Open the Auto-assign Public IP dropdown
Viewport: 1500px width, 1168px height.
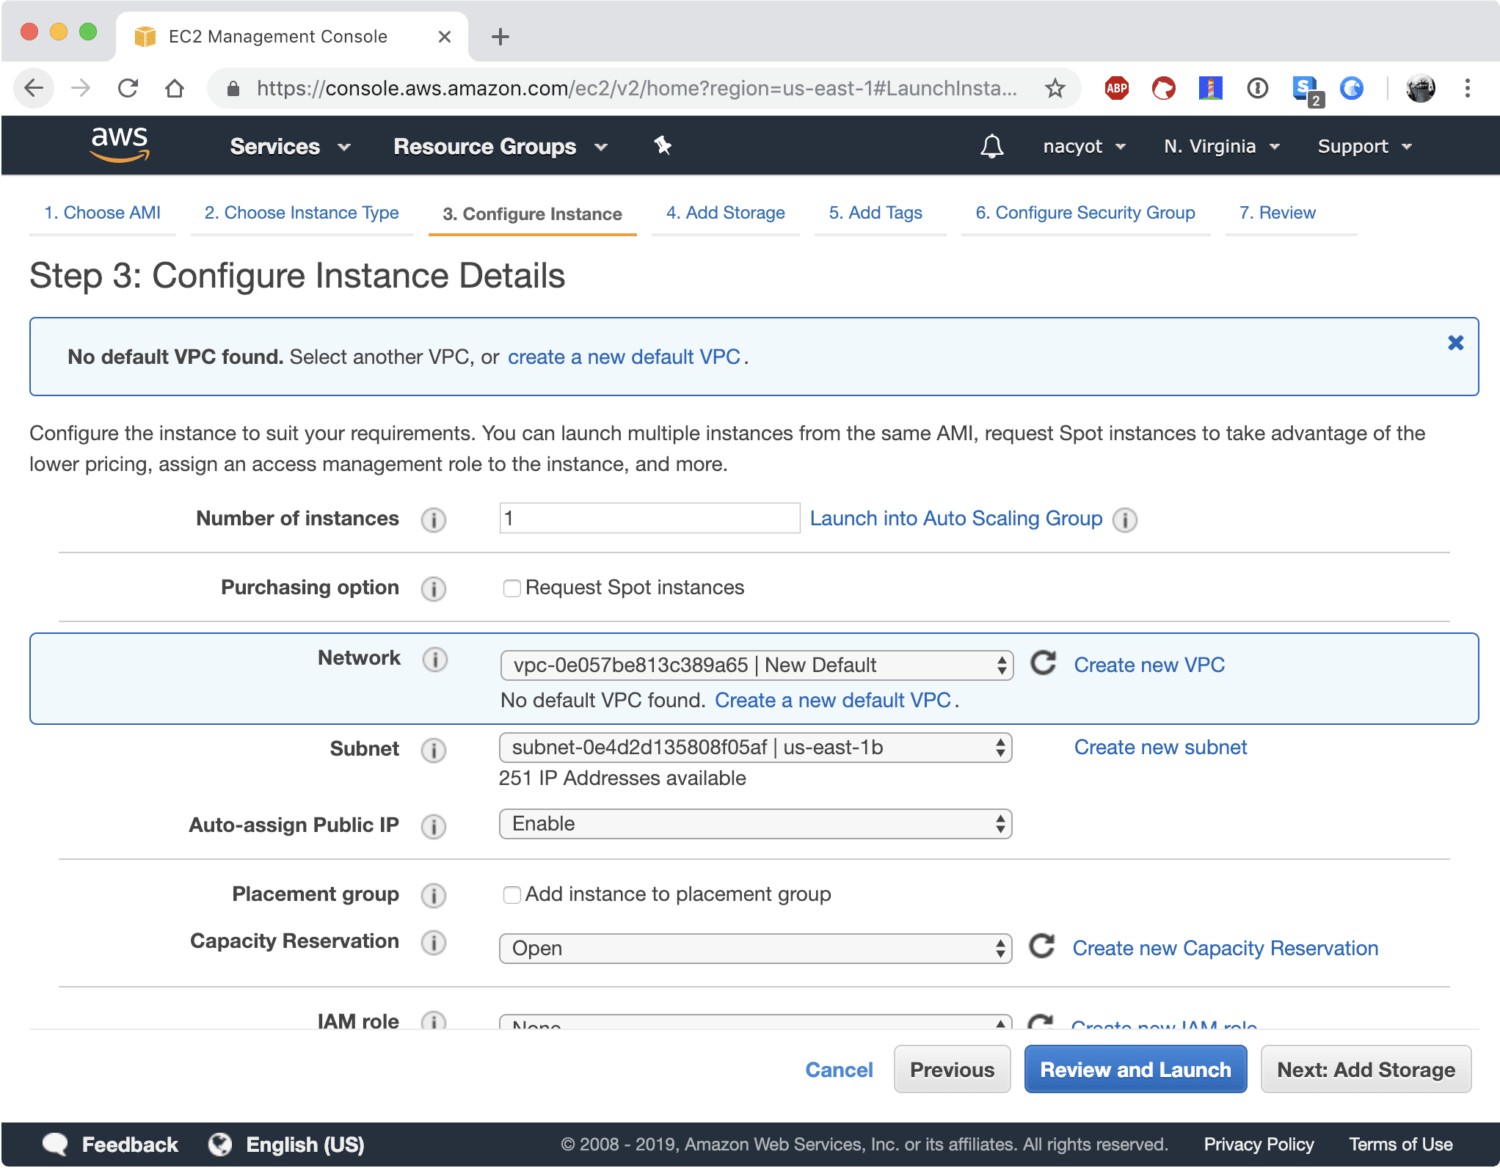click(x=755, y=824)
